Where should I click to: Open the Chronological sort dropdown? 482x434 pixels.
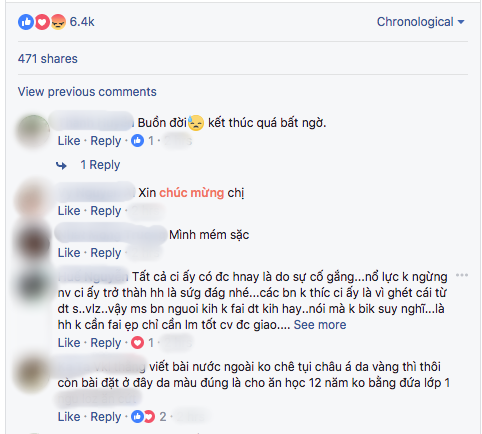(420, 22)
